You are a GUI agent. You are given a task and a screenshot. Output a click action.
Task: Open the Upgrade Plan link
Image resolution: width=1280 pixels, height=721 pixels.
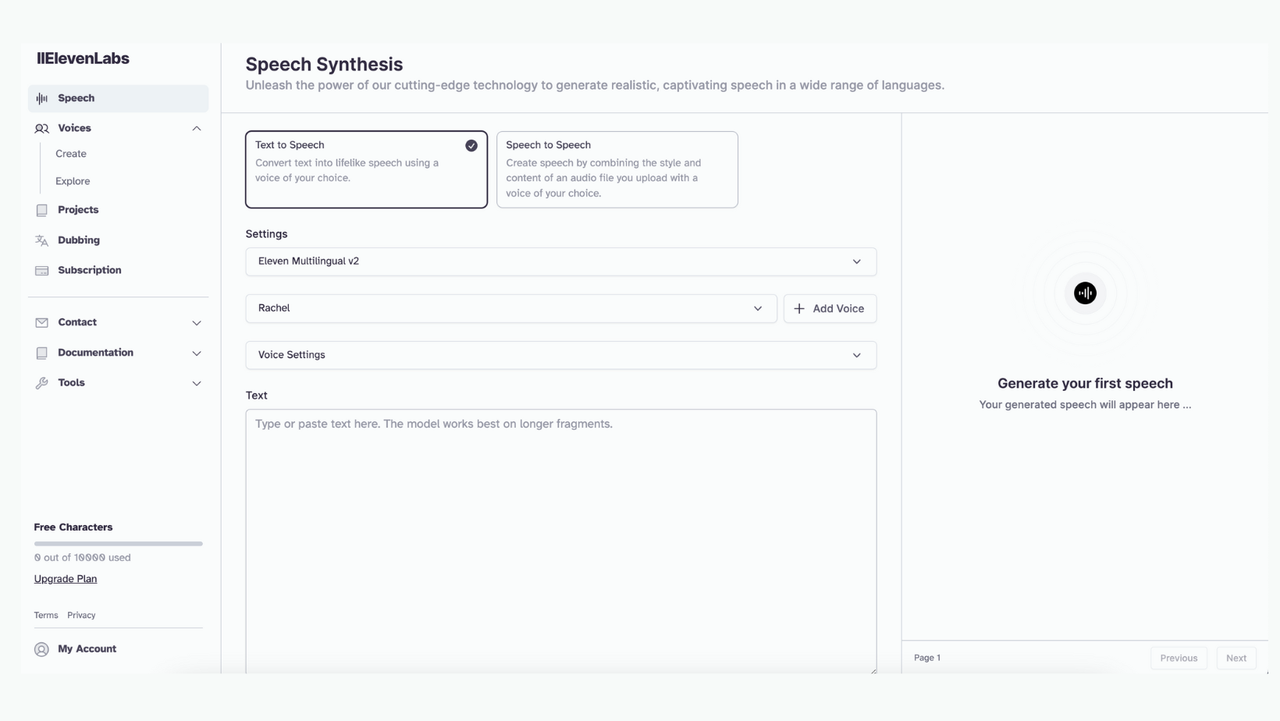(x=65, y=578)
